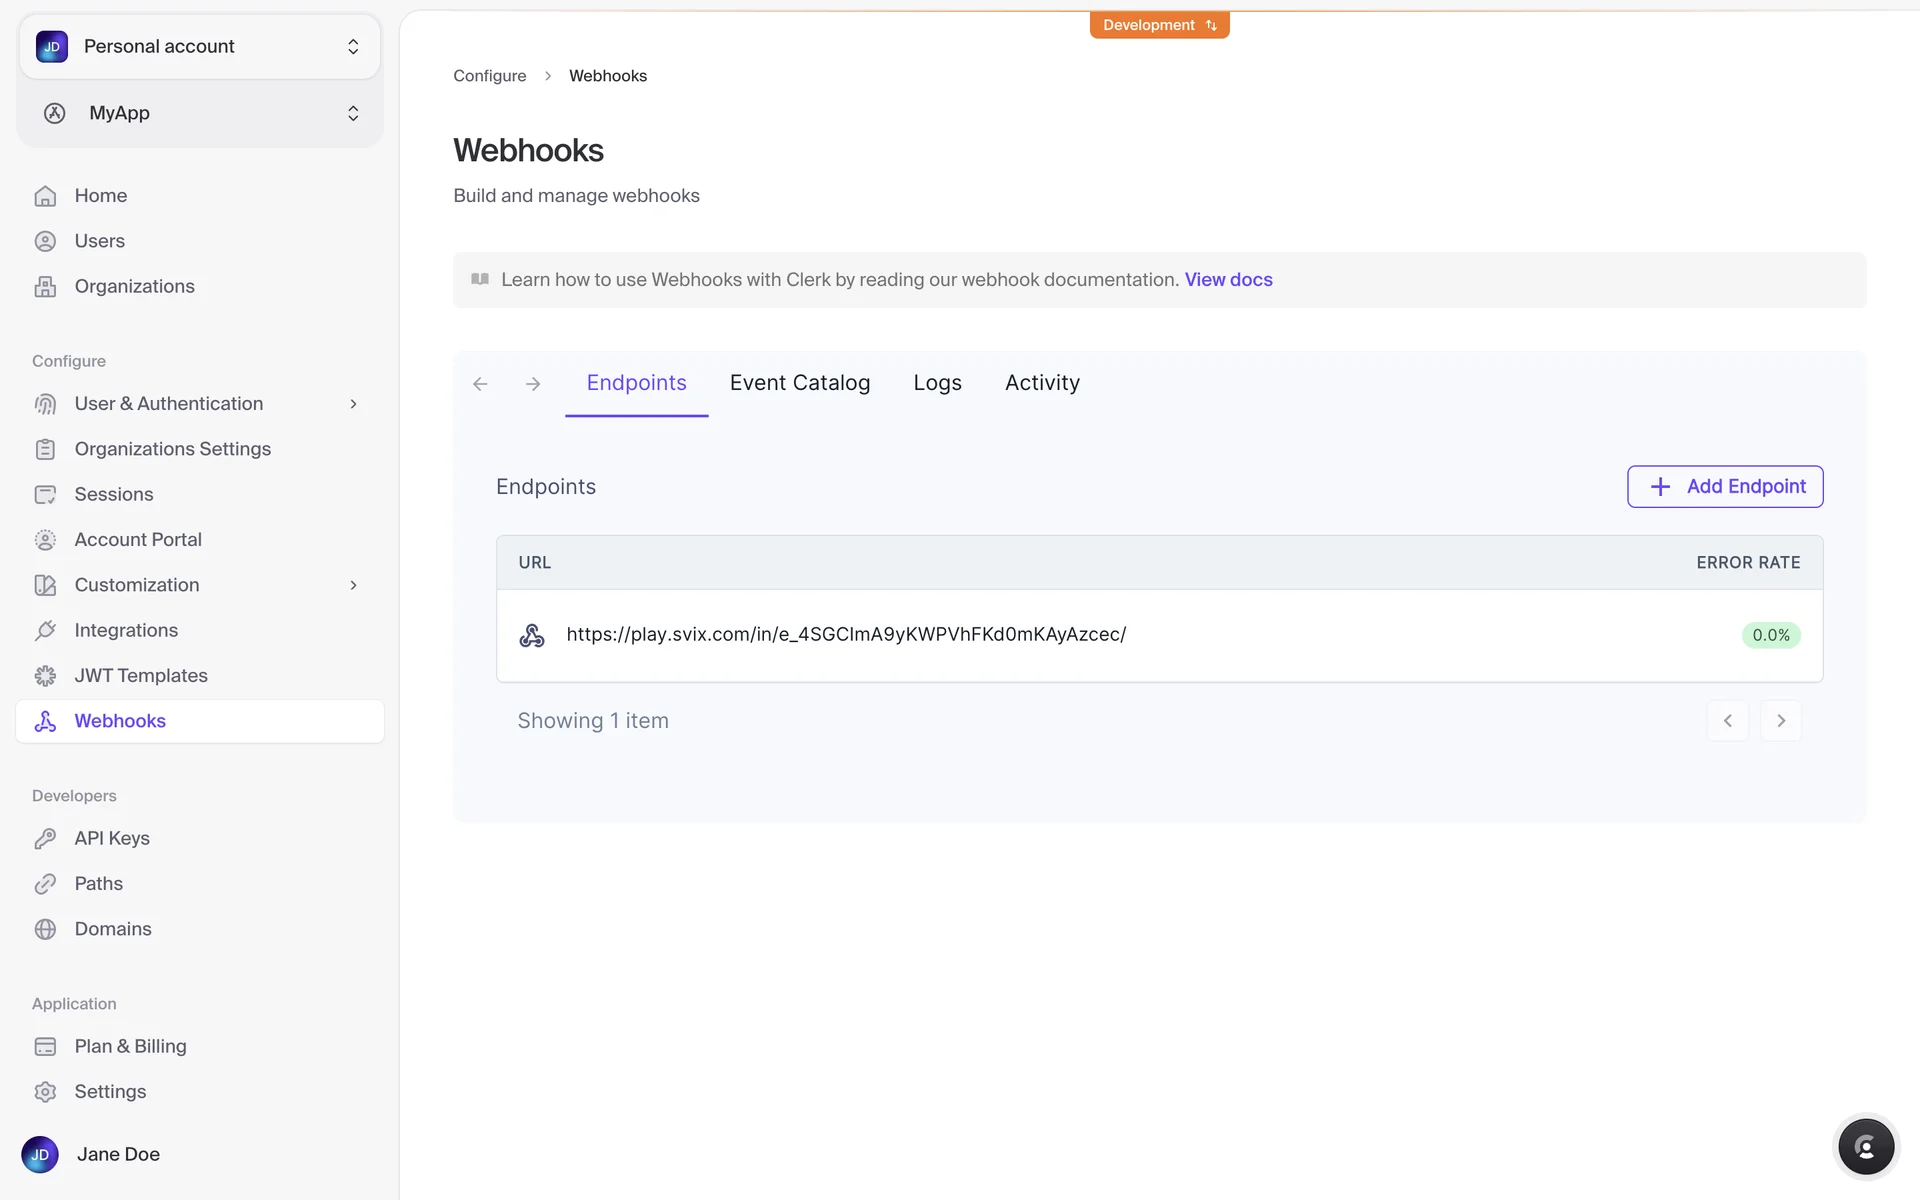Click the JWT Templates gear icon
This screenshot has height=1200, width=1920.
pos(45,676)
